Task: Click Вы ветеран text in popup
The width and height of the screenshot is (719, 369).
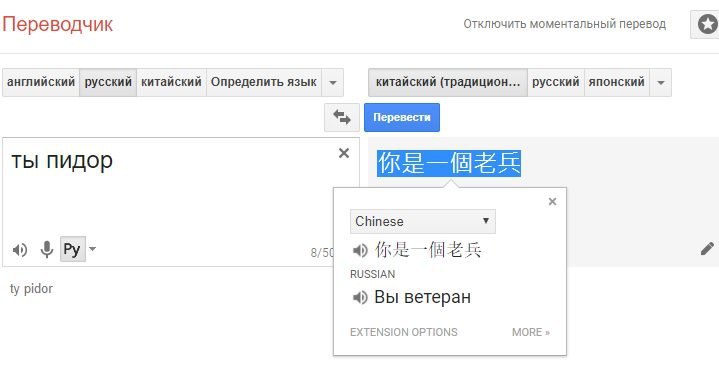Action: coord(422,297)
